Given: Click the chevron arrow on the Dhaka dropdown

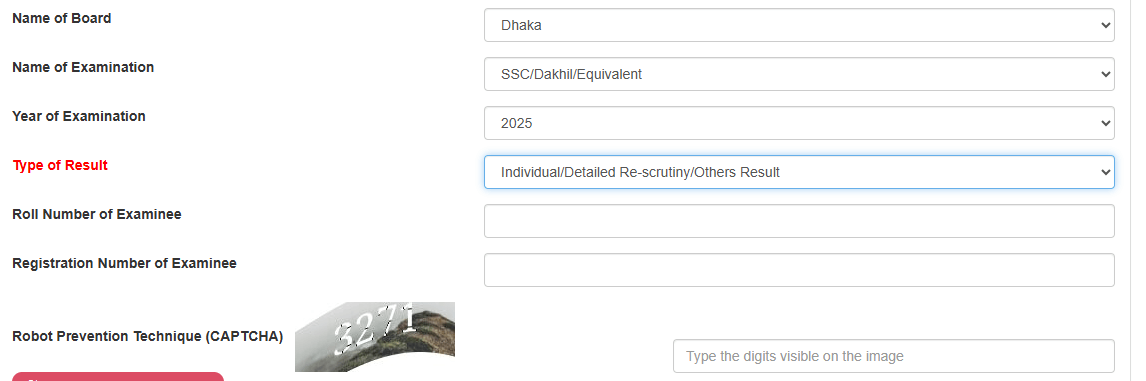Looking at the screenshot, I should point(1104,25).
